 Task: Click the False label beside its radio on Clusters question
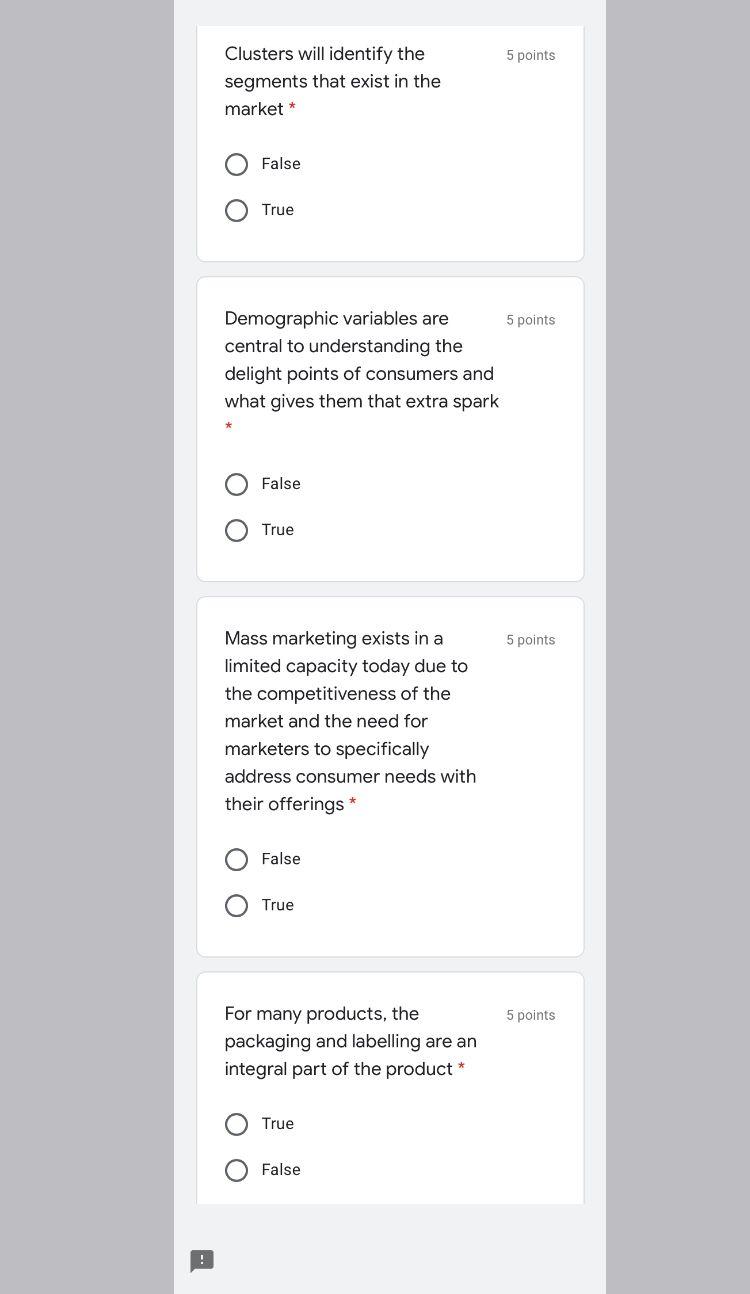[281, 164]
